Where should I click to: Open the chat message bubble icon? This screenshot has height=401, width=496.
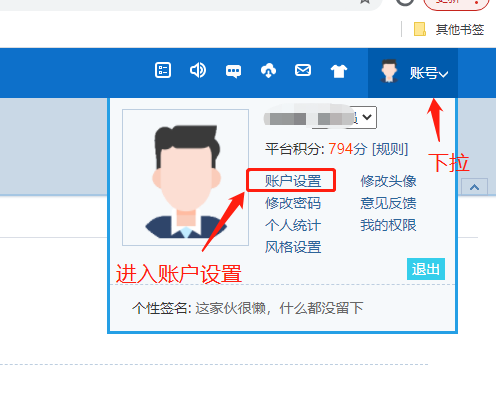coord(233,71)
